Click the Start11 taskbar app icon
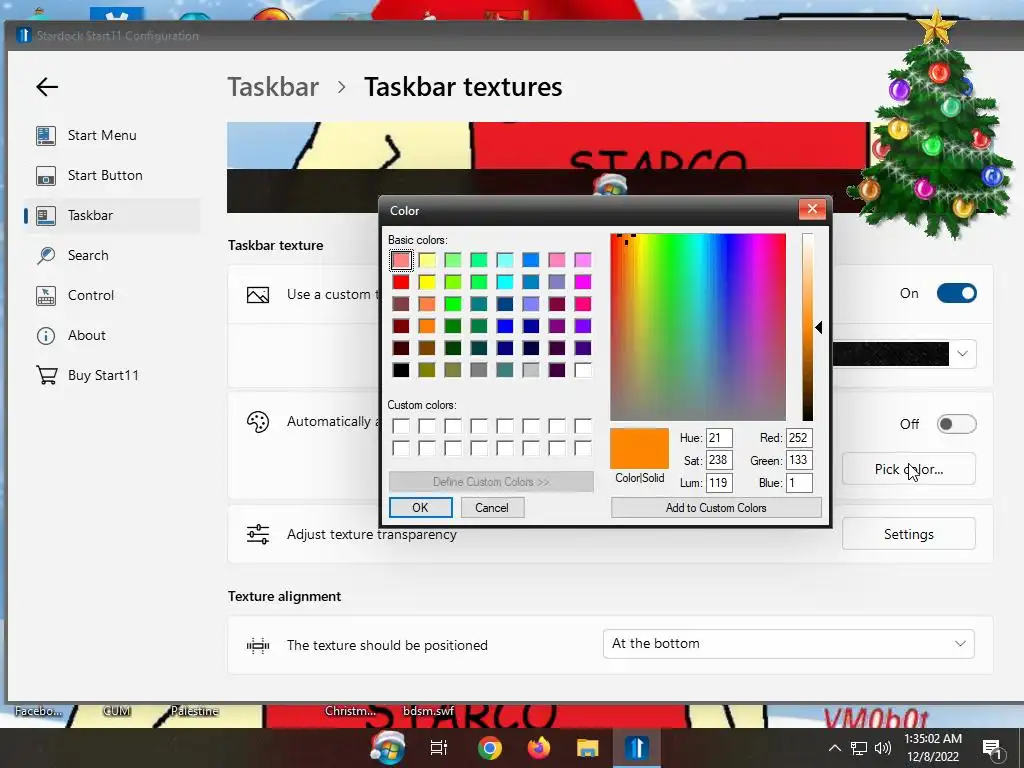 click(636, 748)
